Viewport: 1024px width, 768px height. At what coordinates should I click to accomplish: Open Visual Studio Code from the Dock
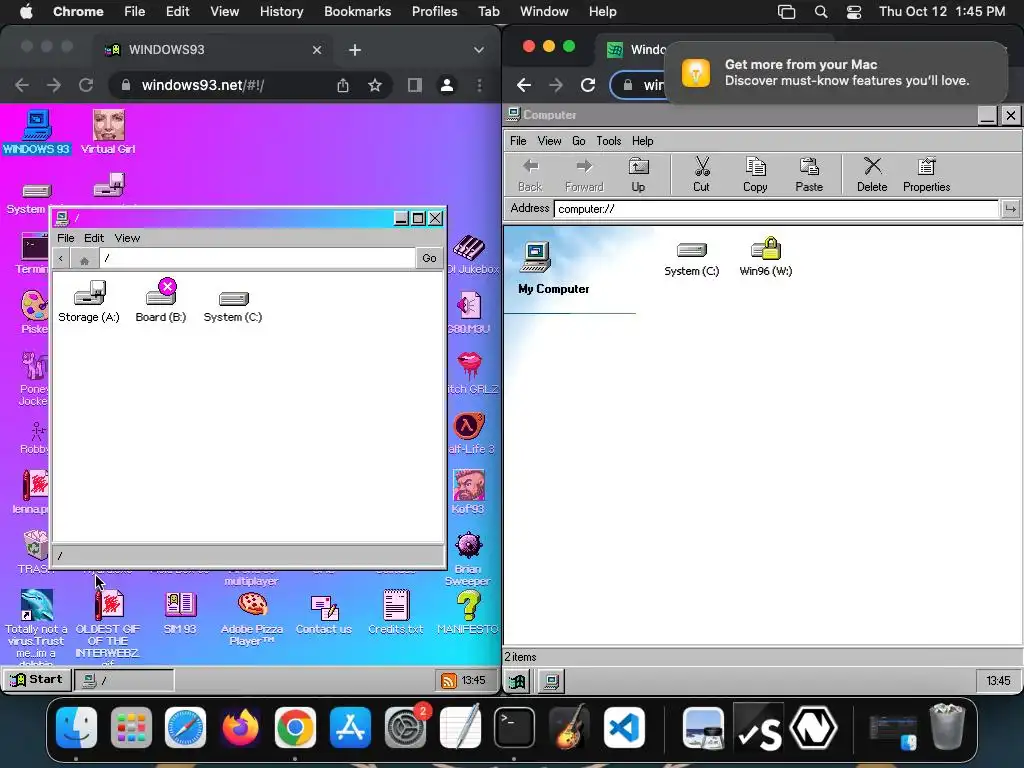[x=624, y=727]
